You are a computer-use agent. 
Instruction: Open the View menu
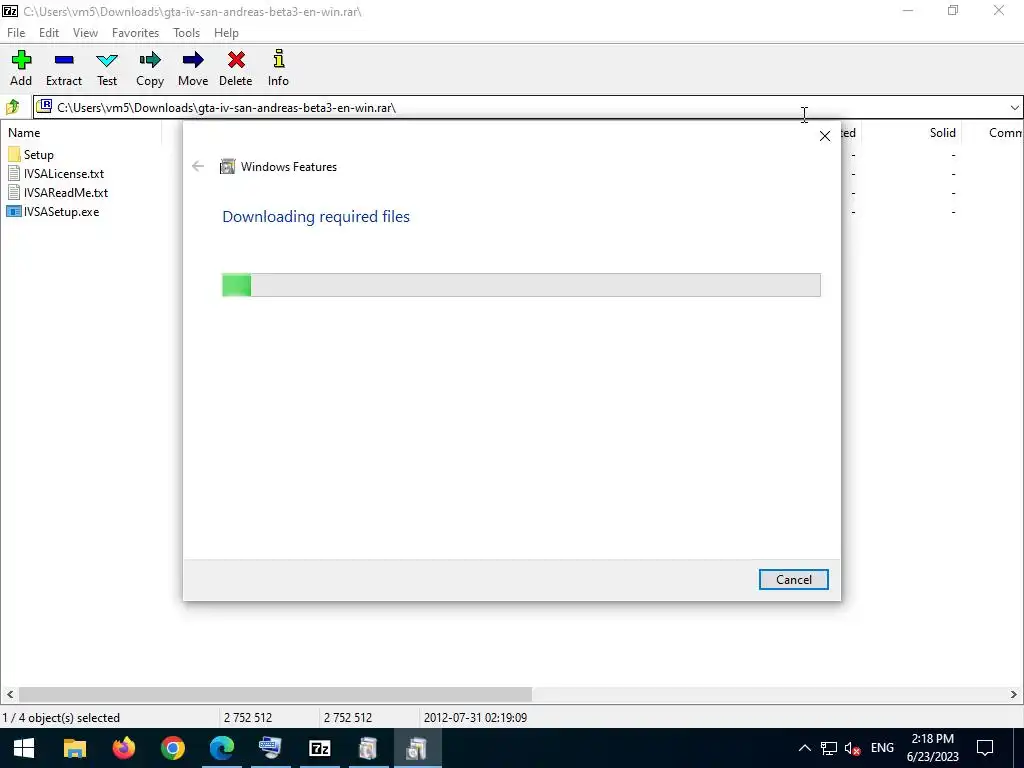(x=85, y=33)
